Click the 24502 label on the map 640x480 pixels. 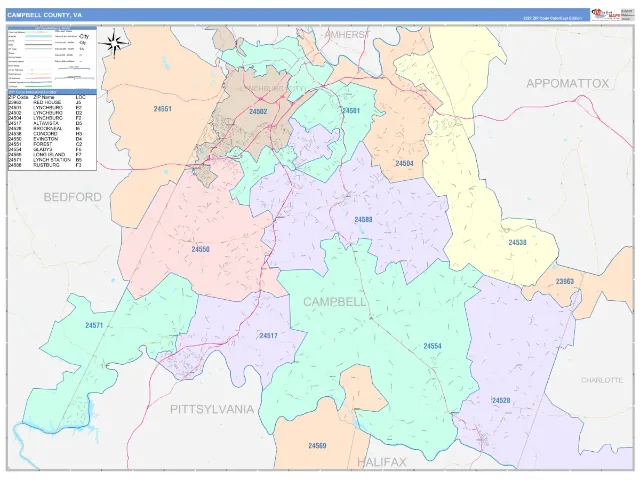(258, 111)
